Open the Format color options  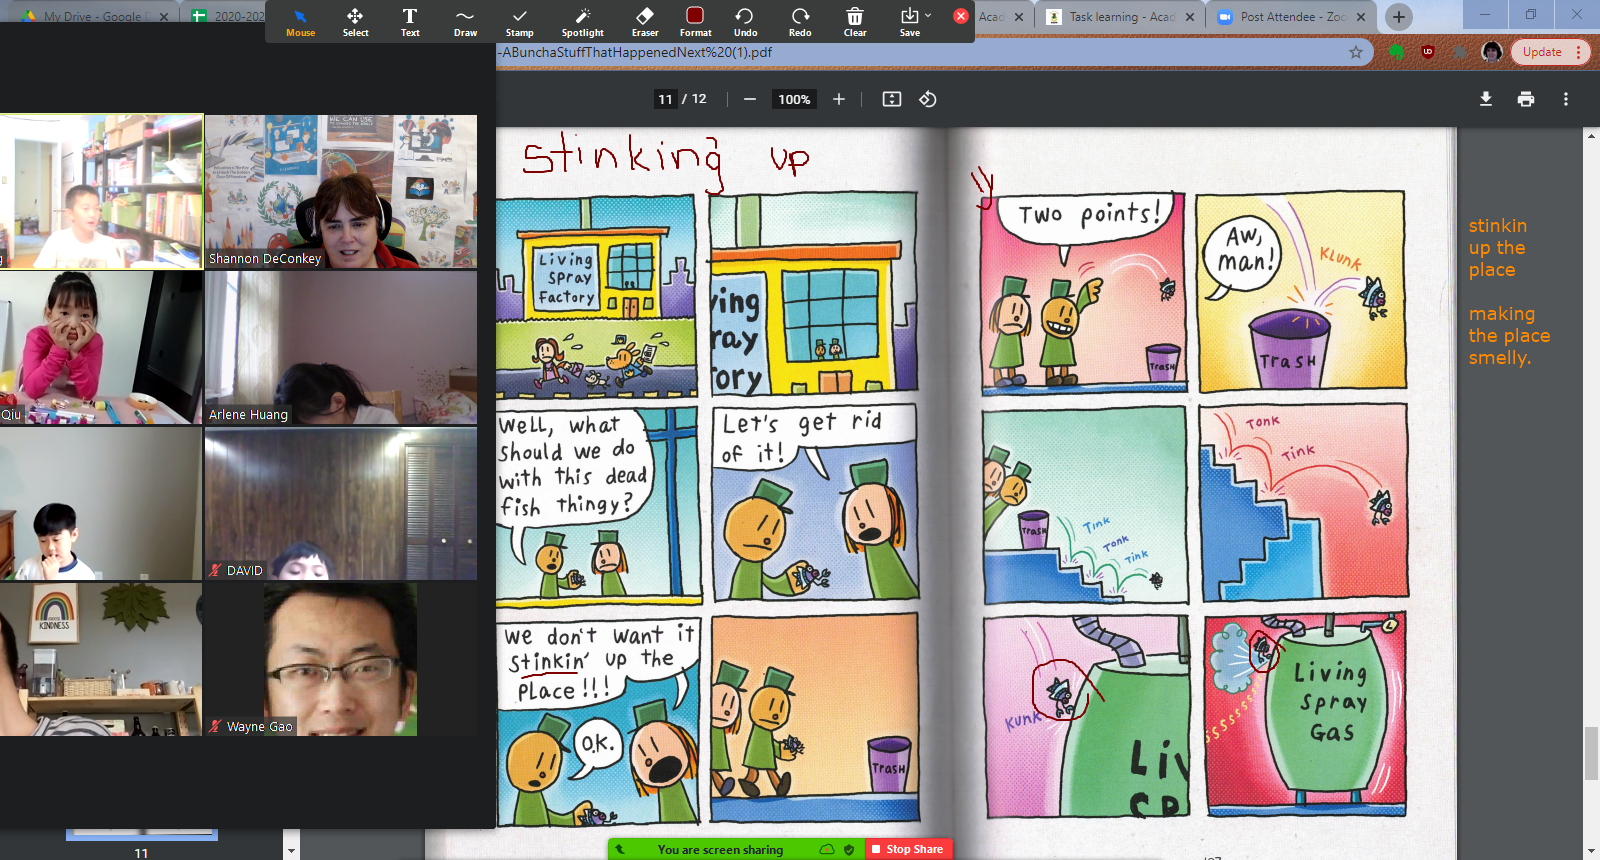pyautogui.click(x=695, y=22)
